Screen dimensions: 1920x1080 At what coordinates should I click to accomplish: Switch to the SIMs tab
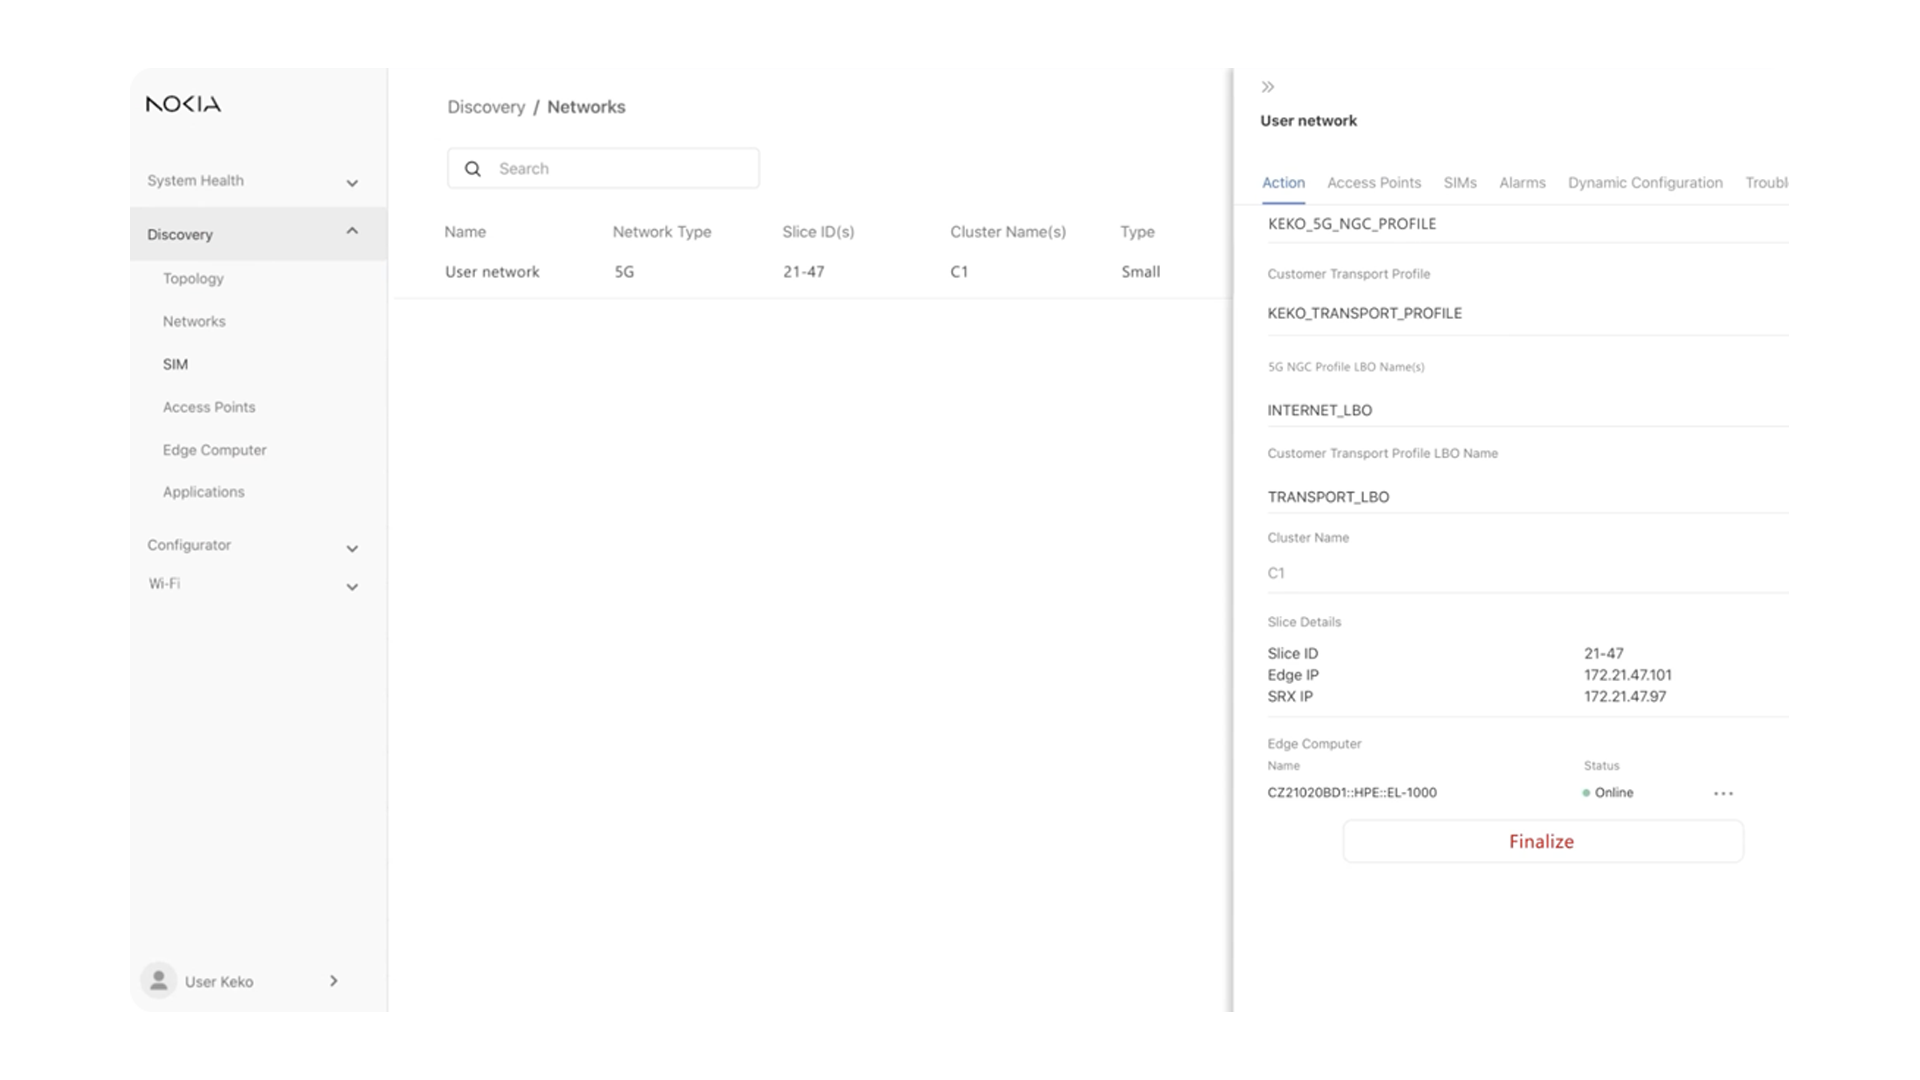click(1459, 183)
